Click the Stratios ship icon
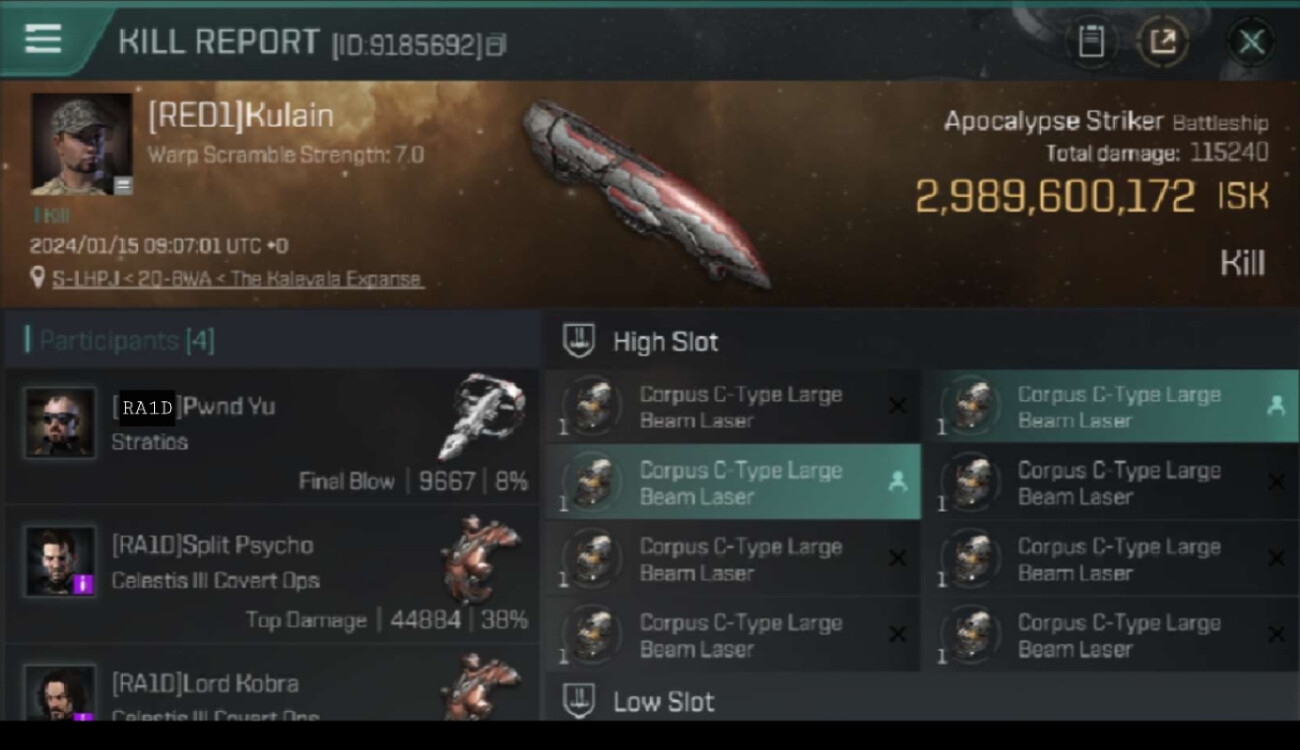 [x=481, y=414]
